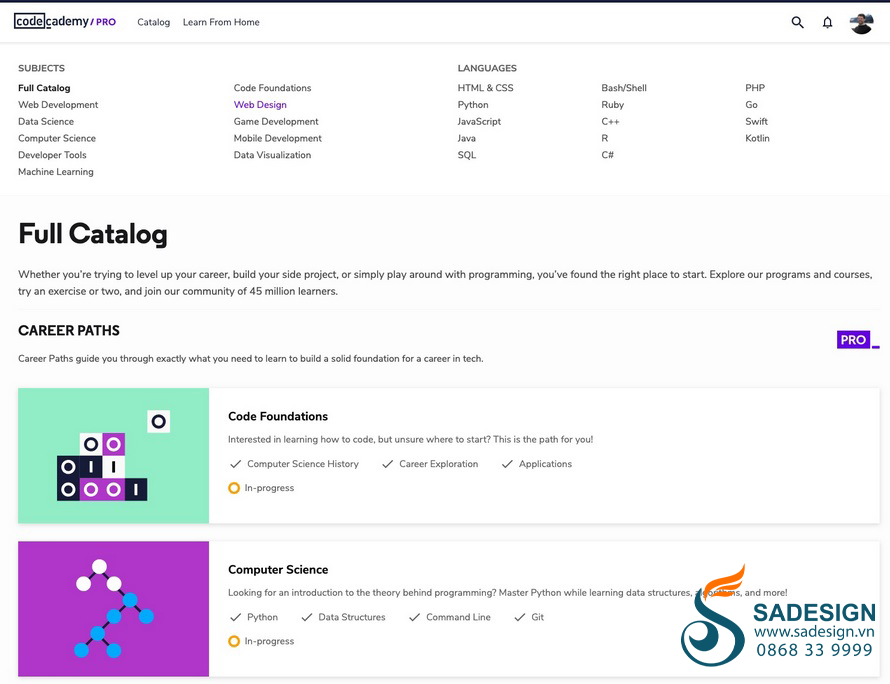
Task: Click the Computer Science History checkmark item
Action: point(294,464)
